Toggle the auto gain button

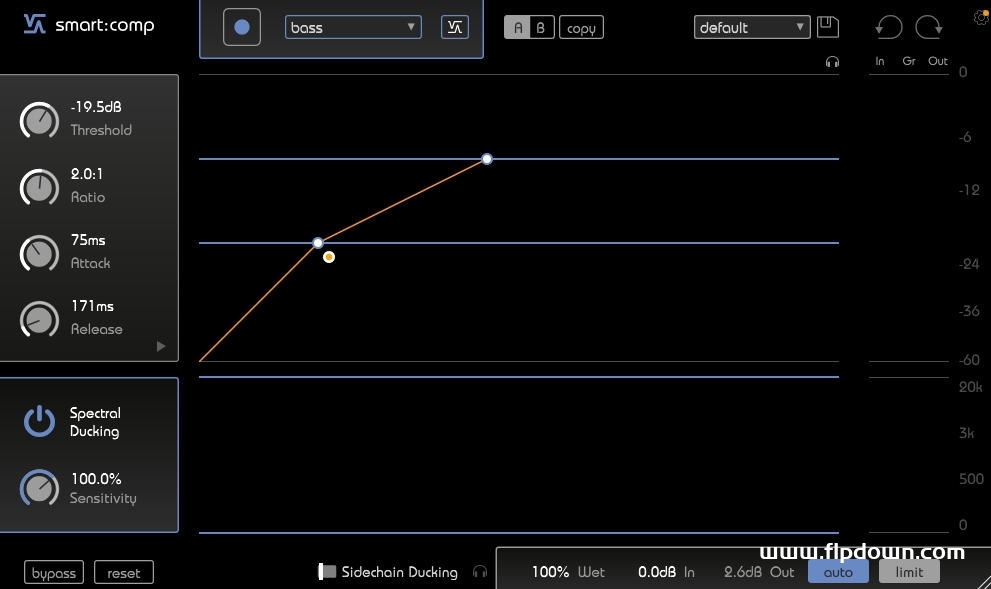[838, 572]
